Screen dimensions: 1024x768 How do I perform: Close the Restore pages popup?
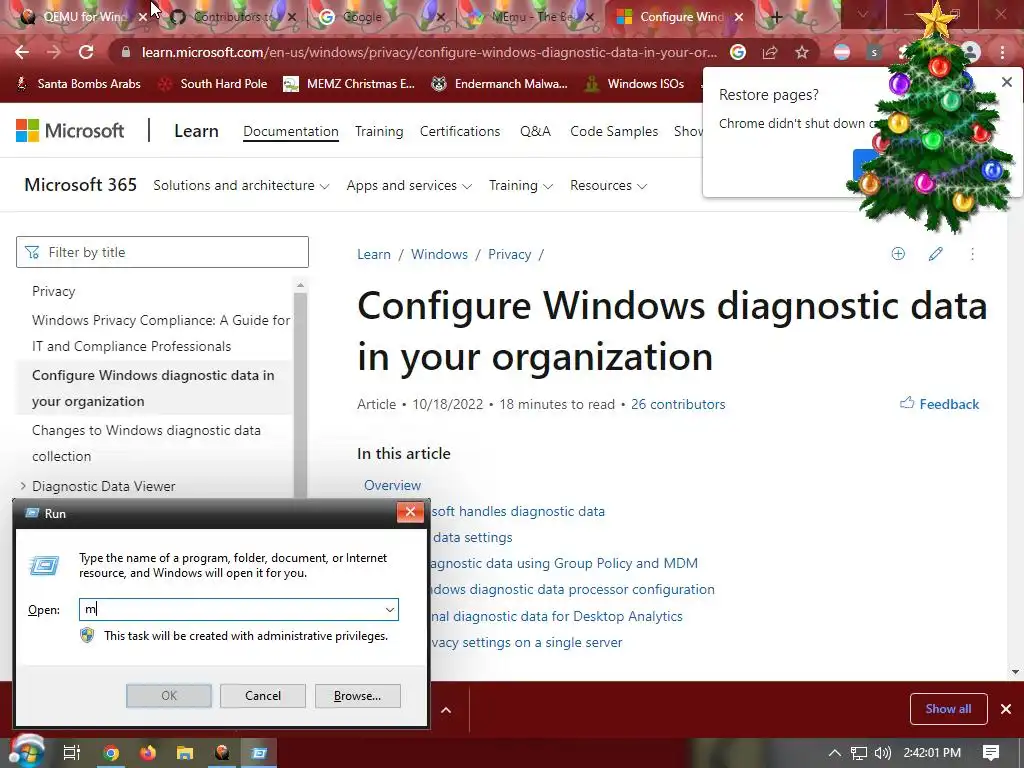pyautogui.click(x=1007, y=82)
